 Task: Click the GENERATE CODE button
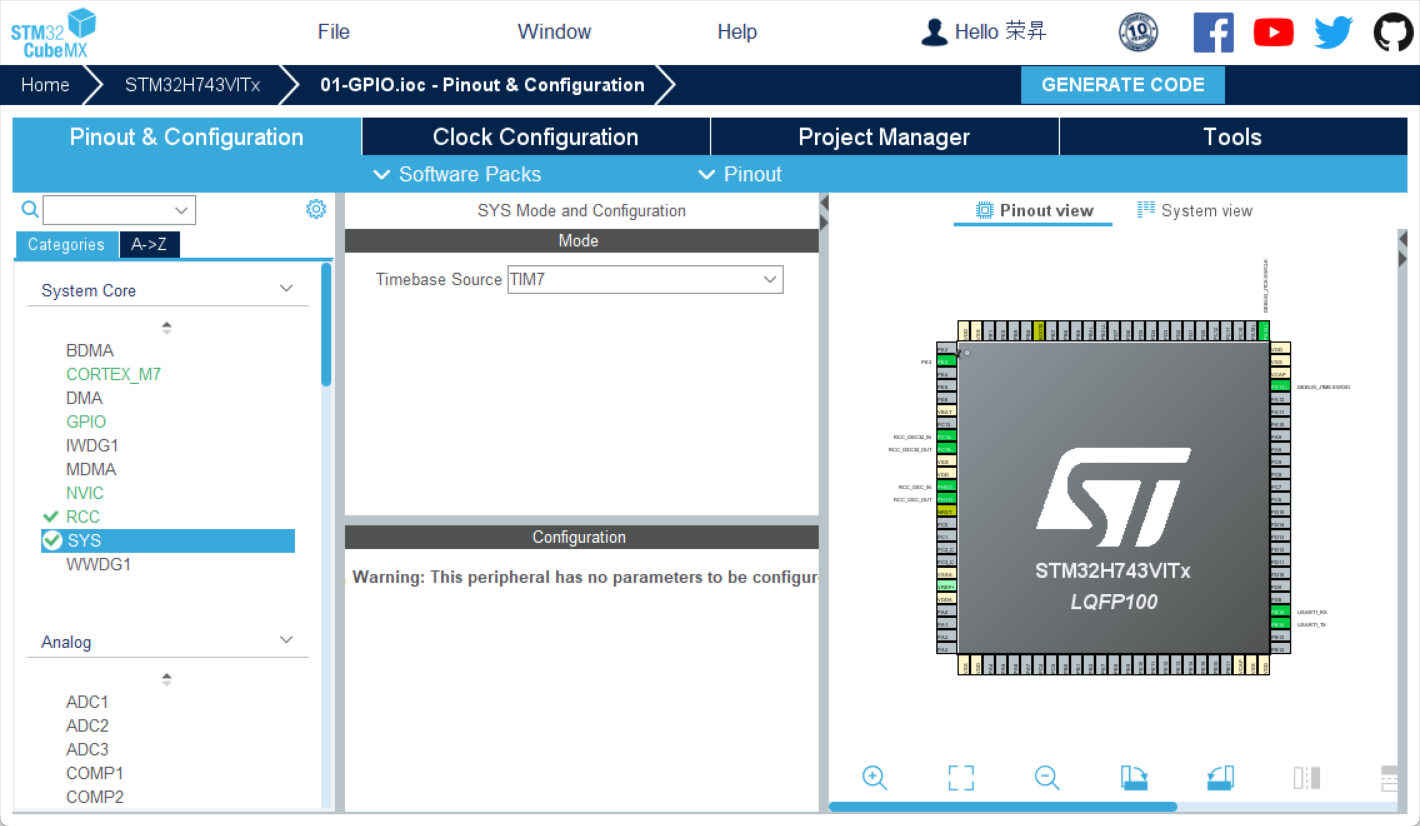(x=1123, y=85)
